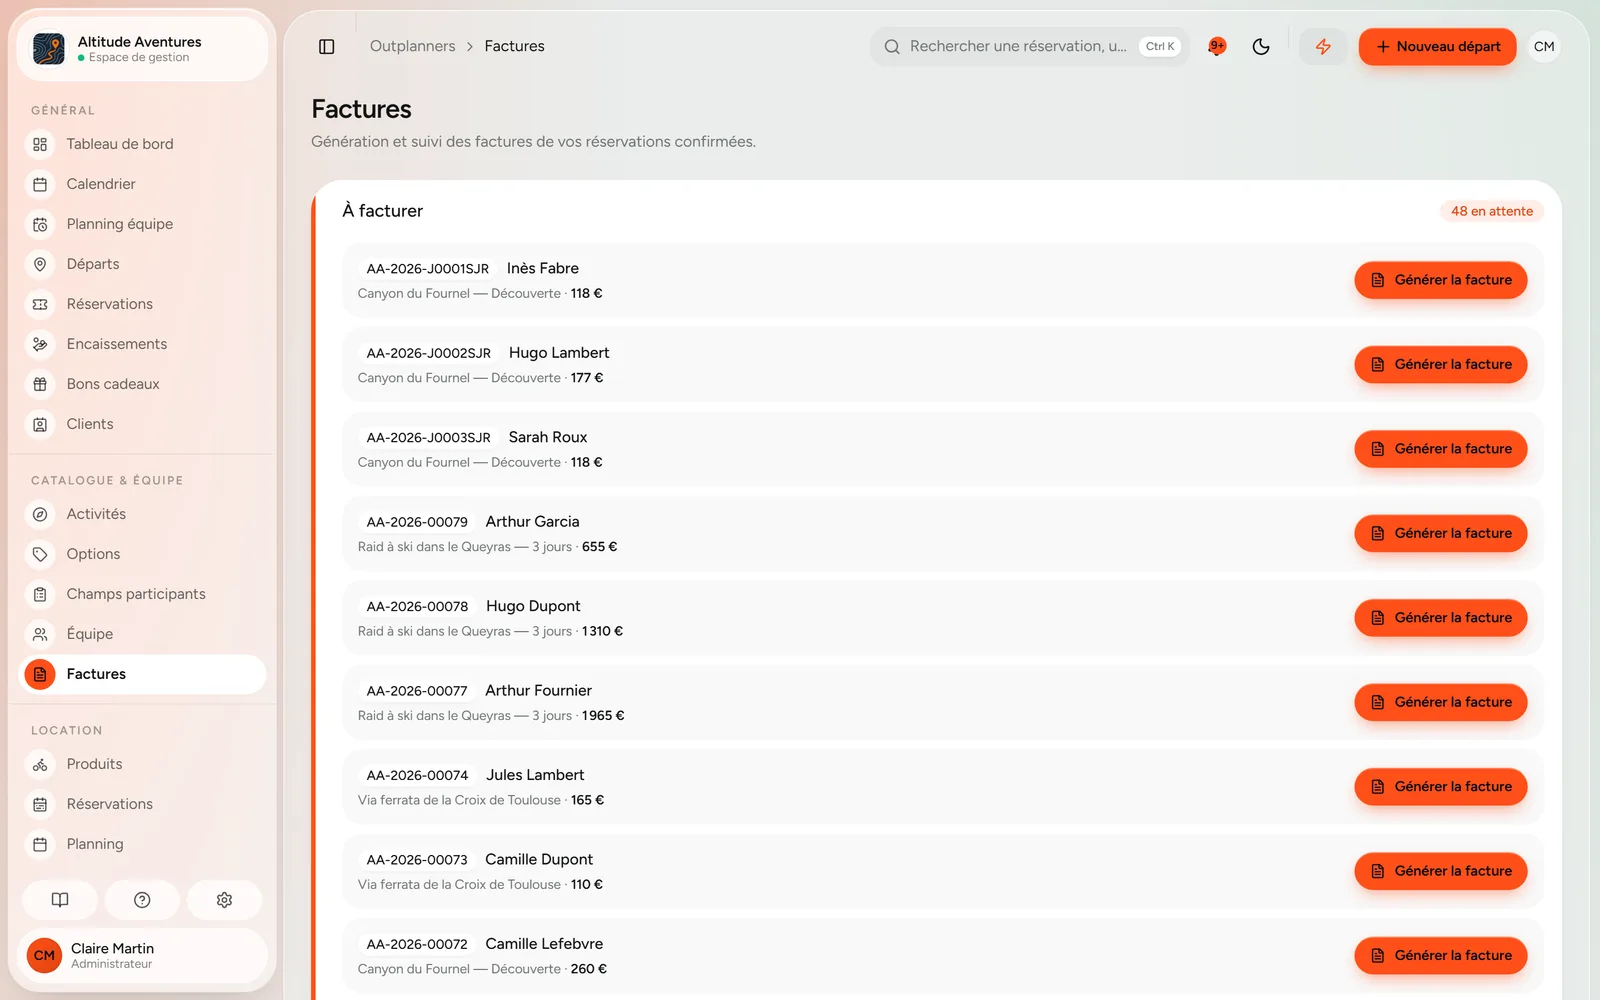The width and height of the screenshot is (1600, 1000).
Task: Open the notifications icon with 9+ badge
Action: (1217, 47)
